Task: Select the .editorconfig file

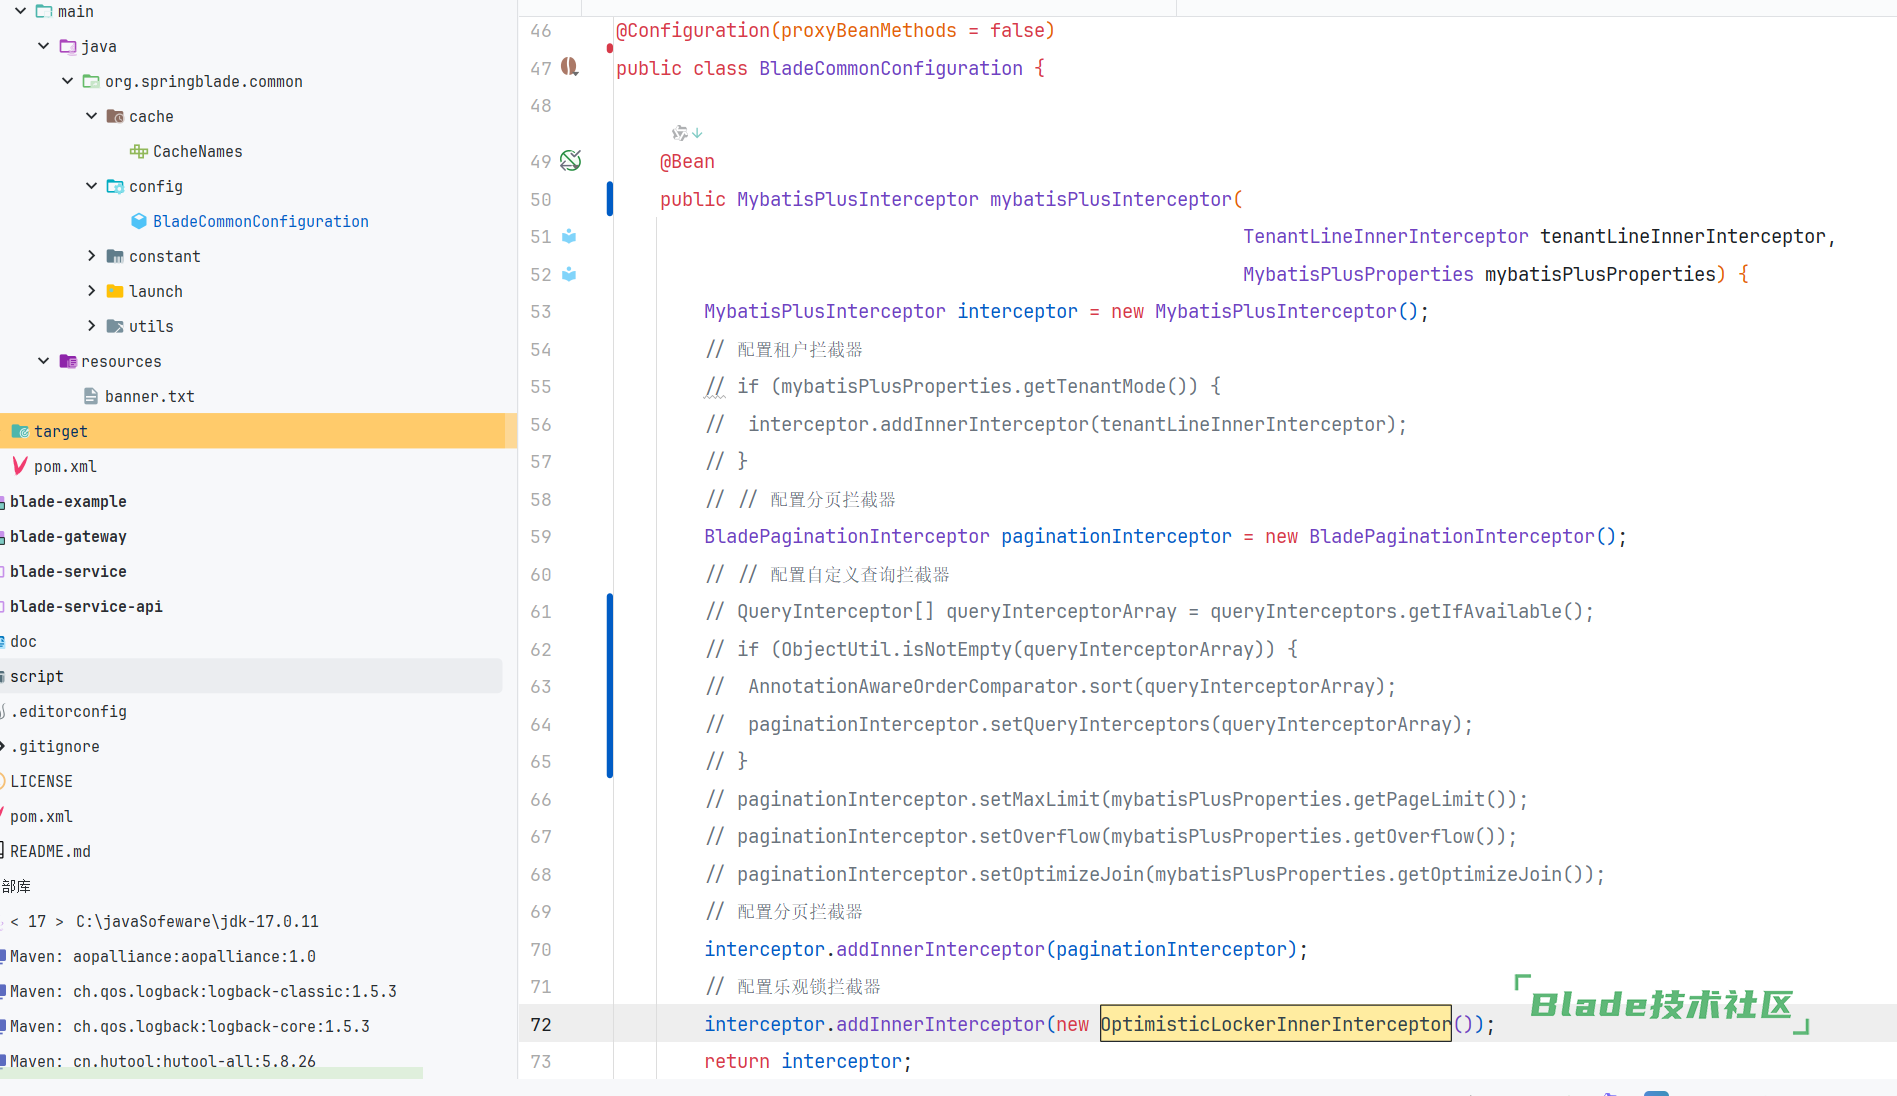Action: coord(69,711)
